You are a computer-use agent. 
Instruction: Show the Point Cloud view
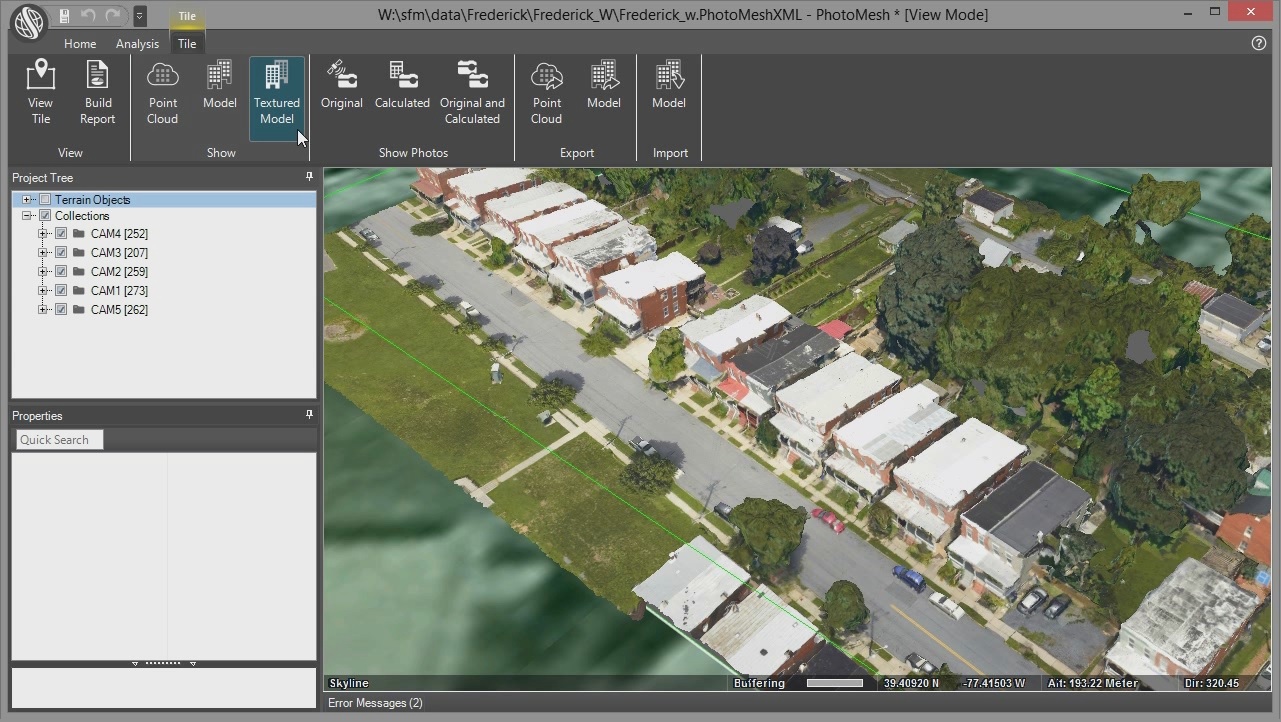click(x=162, y=90)
